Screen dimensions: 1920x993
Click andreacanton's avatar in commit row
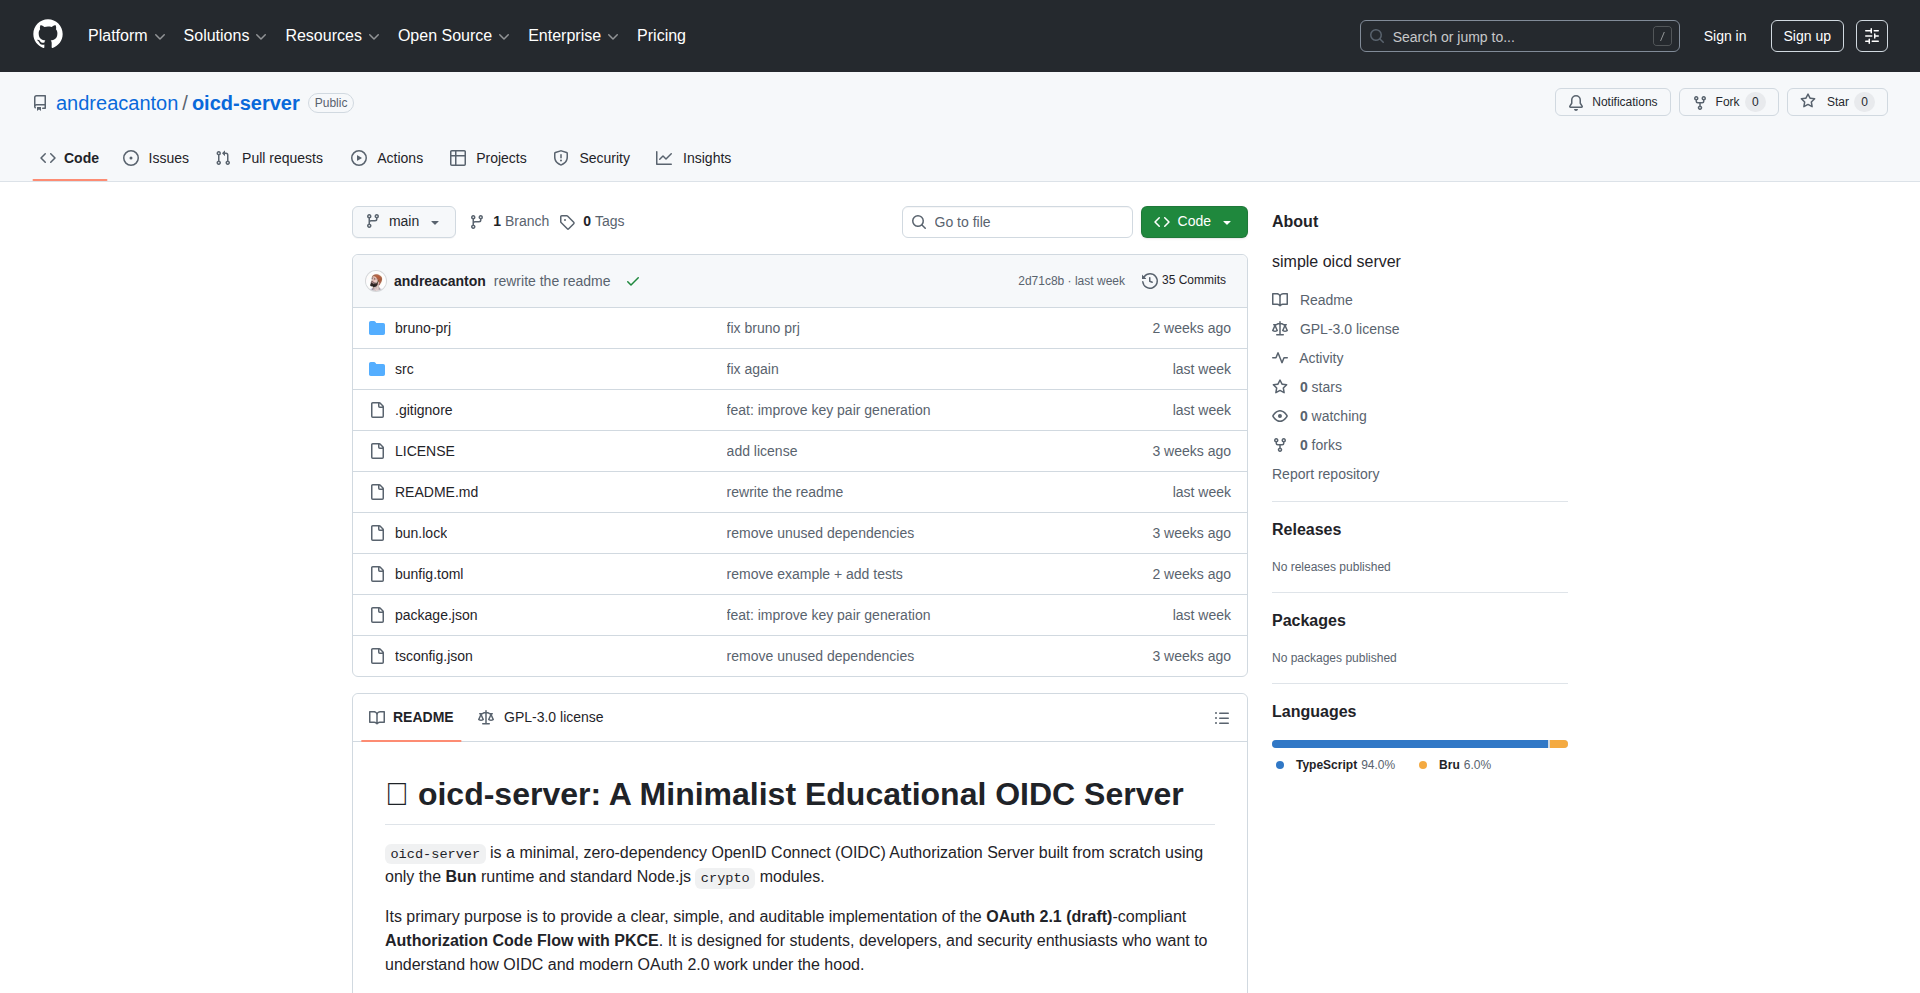click(377, 281)
